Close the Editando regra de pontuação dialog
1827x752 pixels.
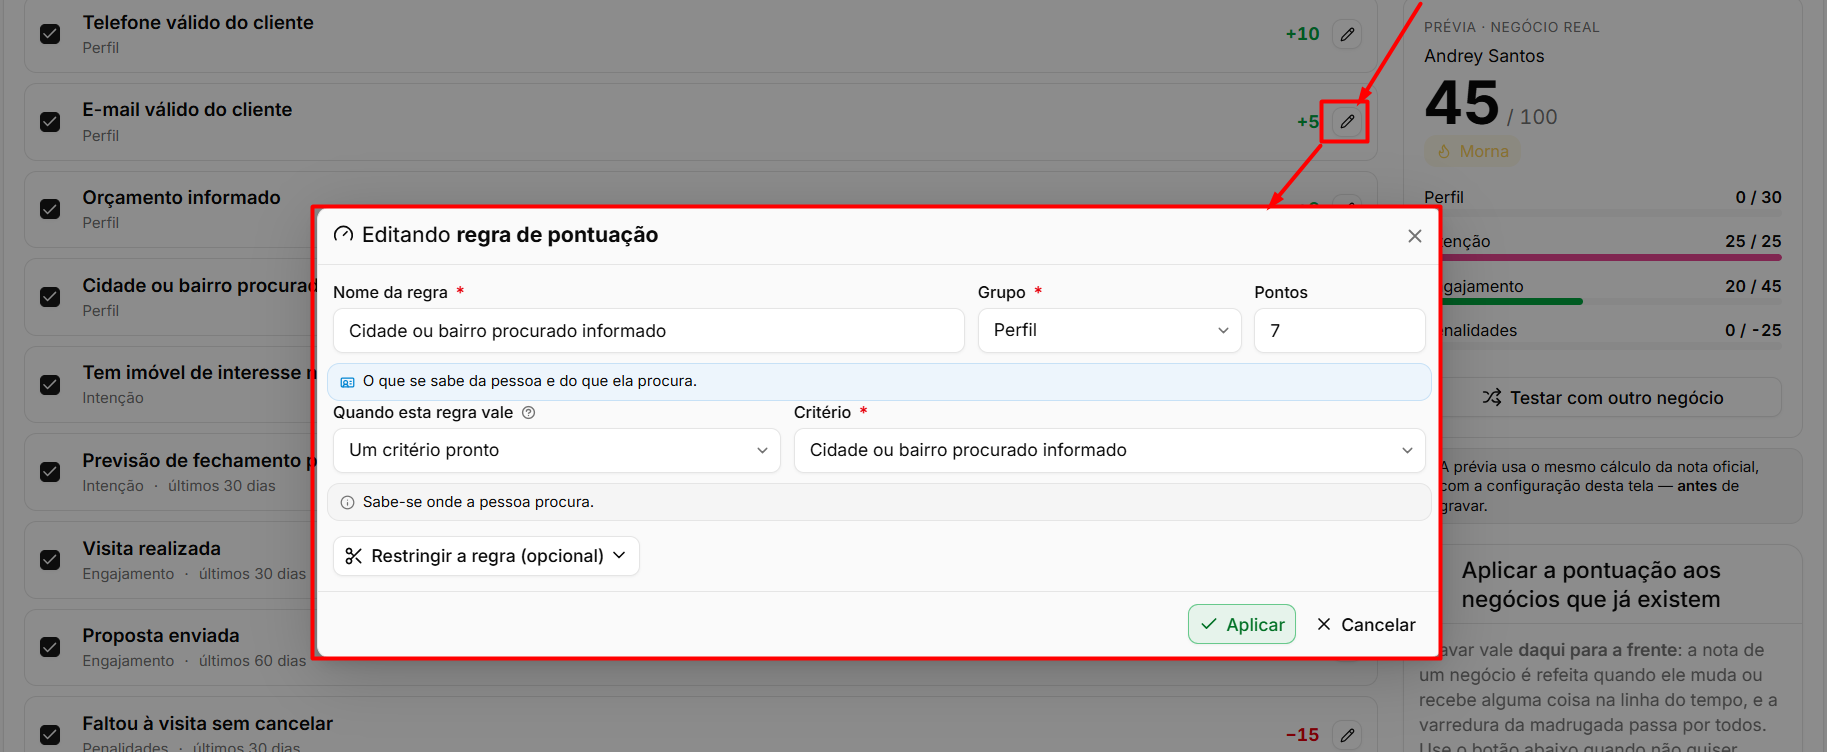[x=1414, y=236]
